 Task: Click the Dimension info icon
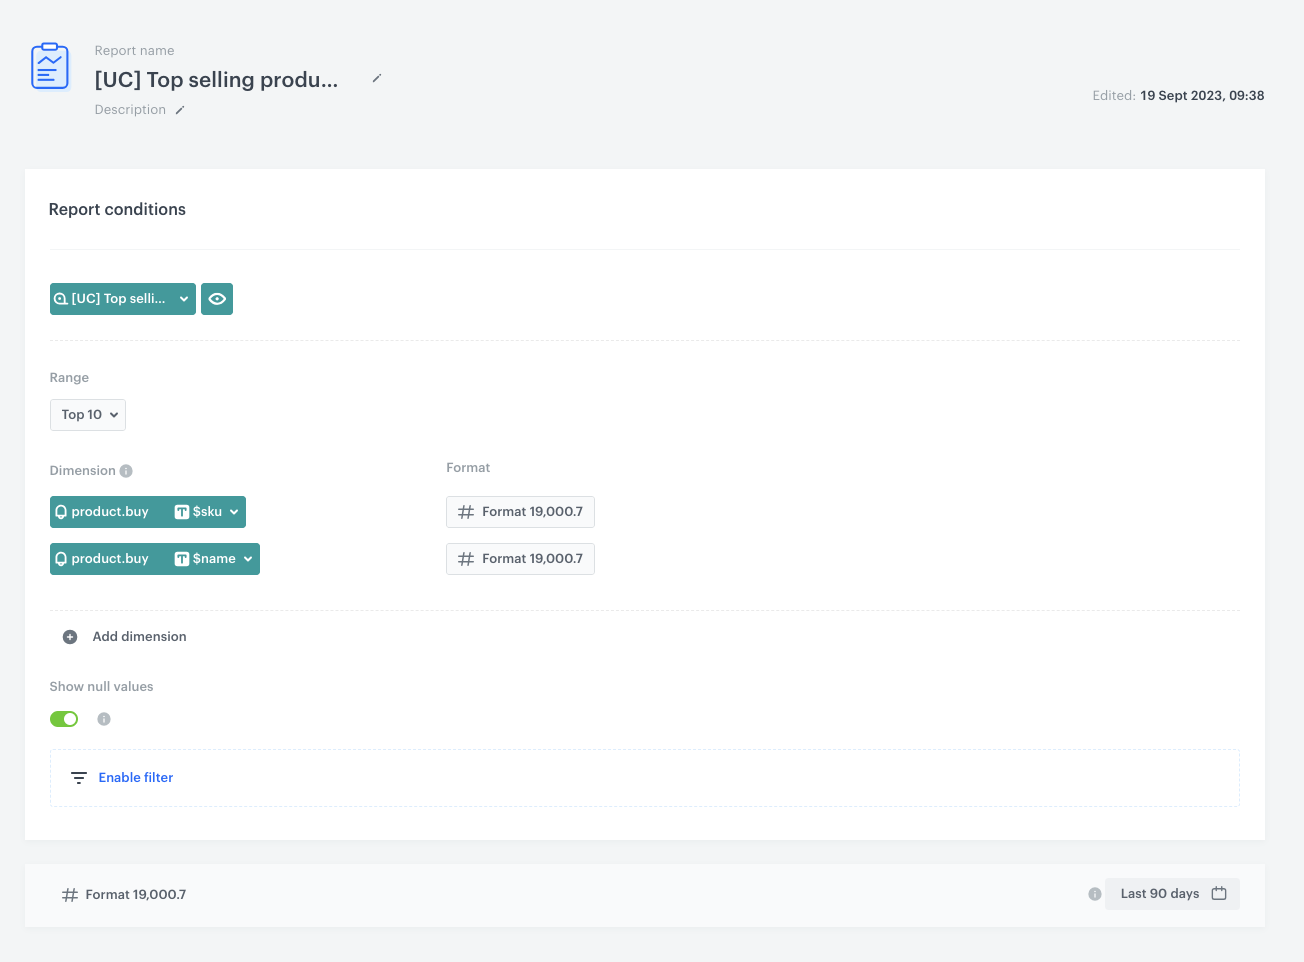coord(126,471)
